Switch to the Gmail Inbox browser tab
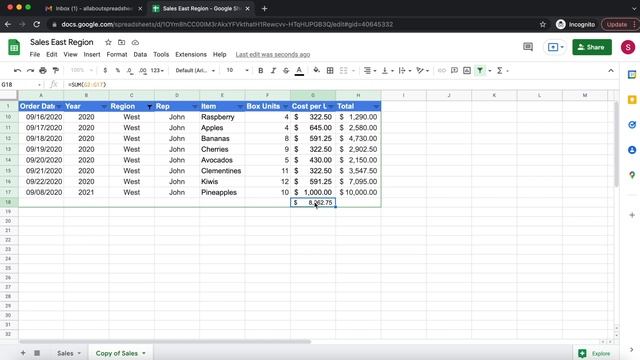 pos(93,8)
